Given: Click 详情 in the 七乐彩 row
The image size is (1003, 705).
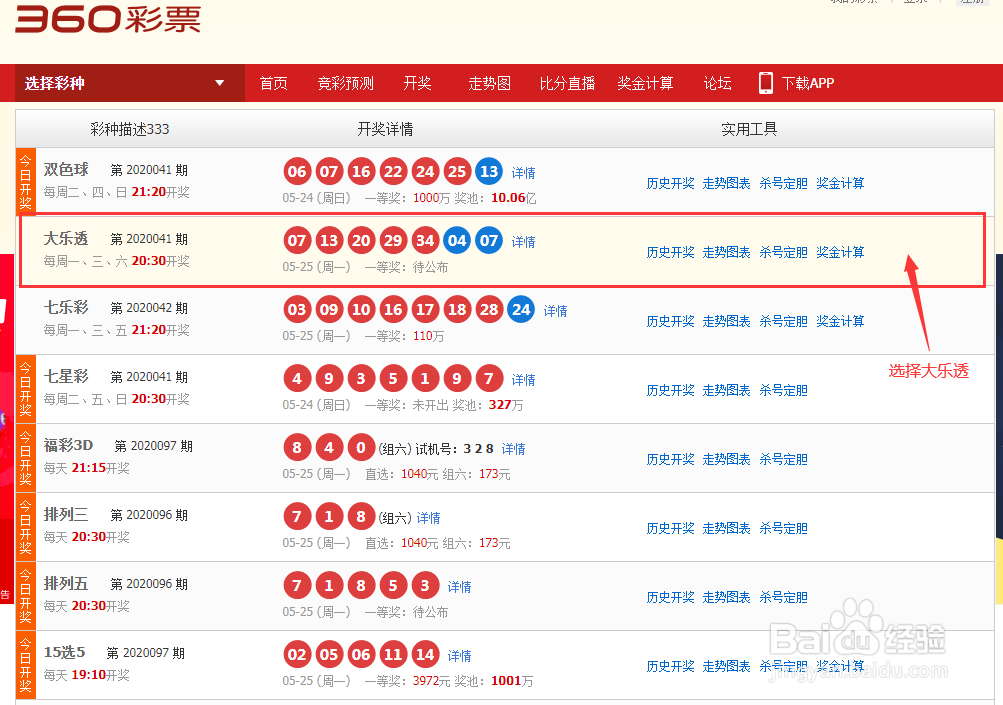Looking at the screenshot, I should (555, 311).
